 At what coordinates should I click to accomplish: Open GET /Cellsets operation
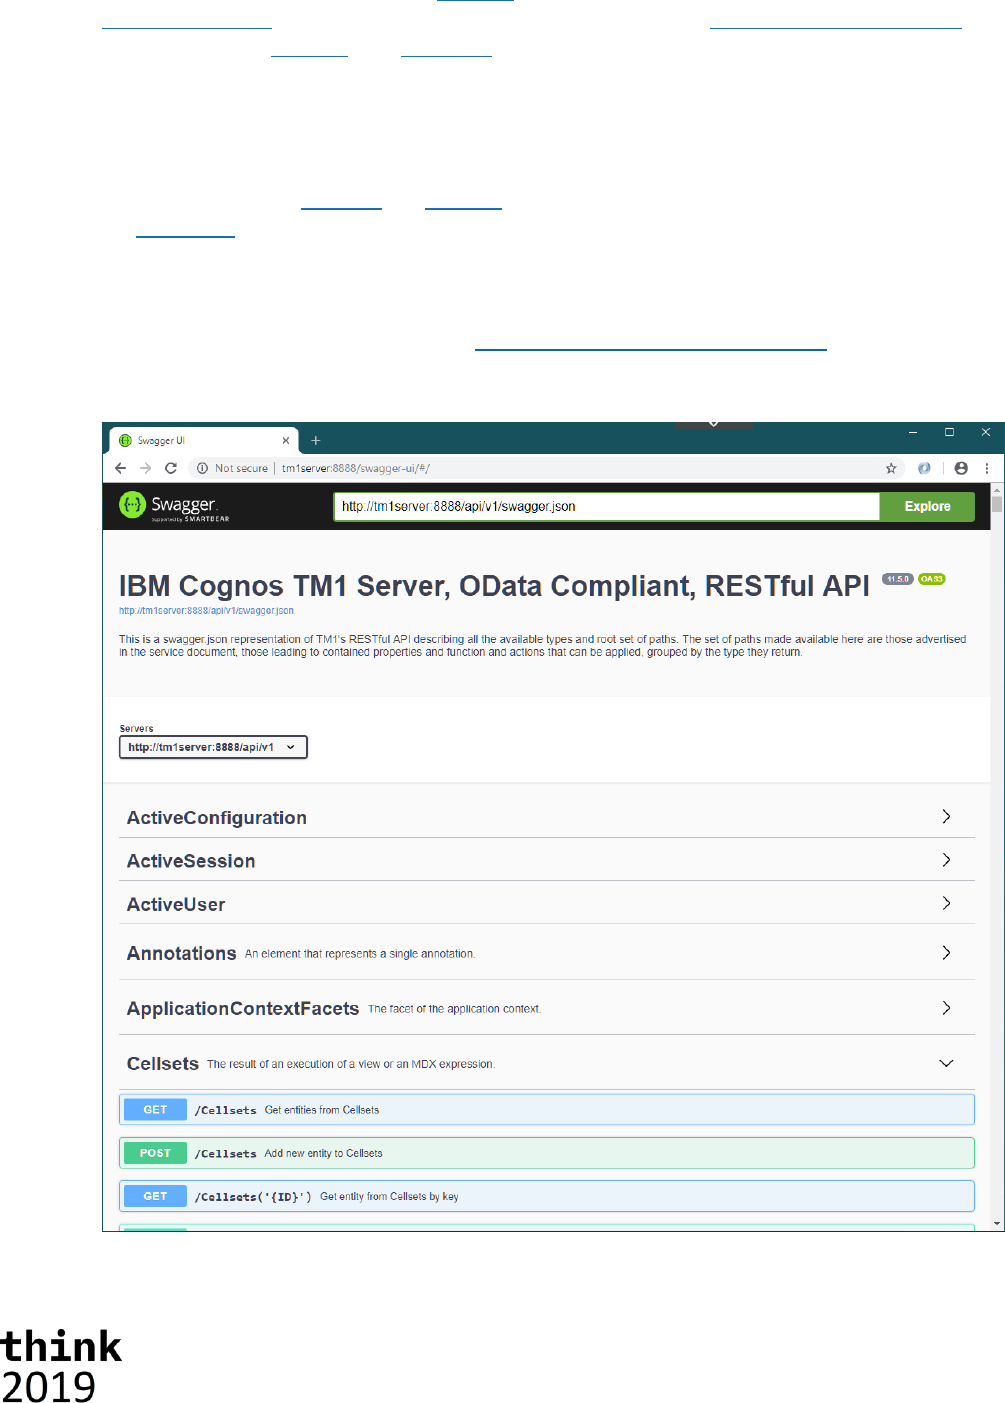pos(547,1109)
